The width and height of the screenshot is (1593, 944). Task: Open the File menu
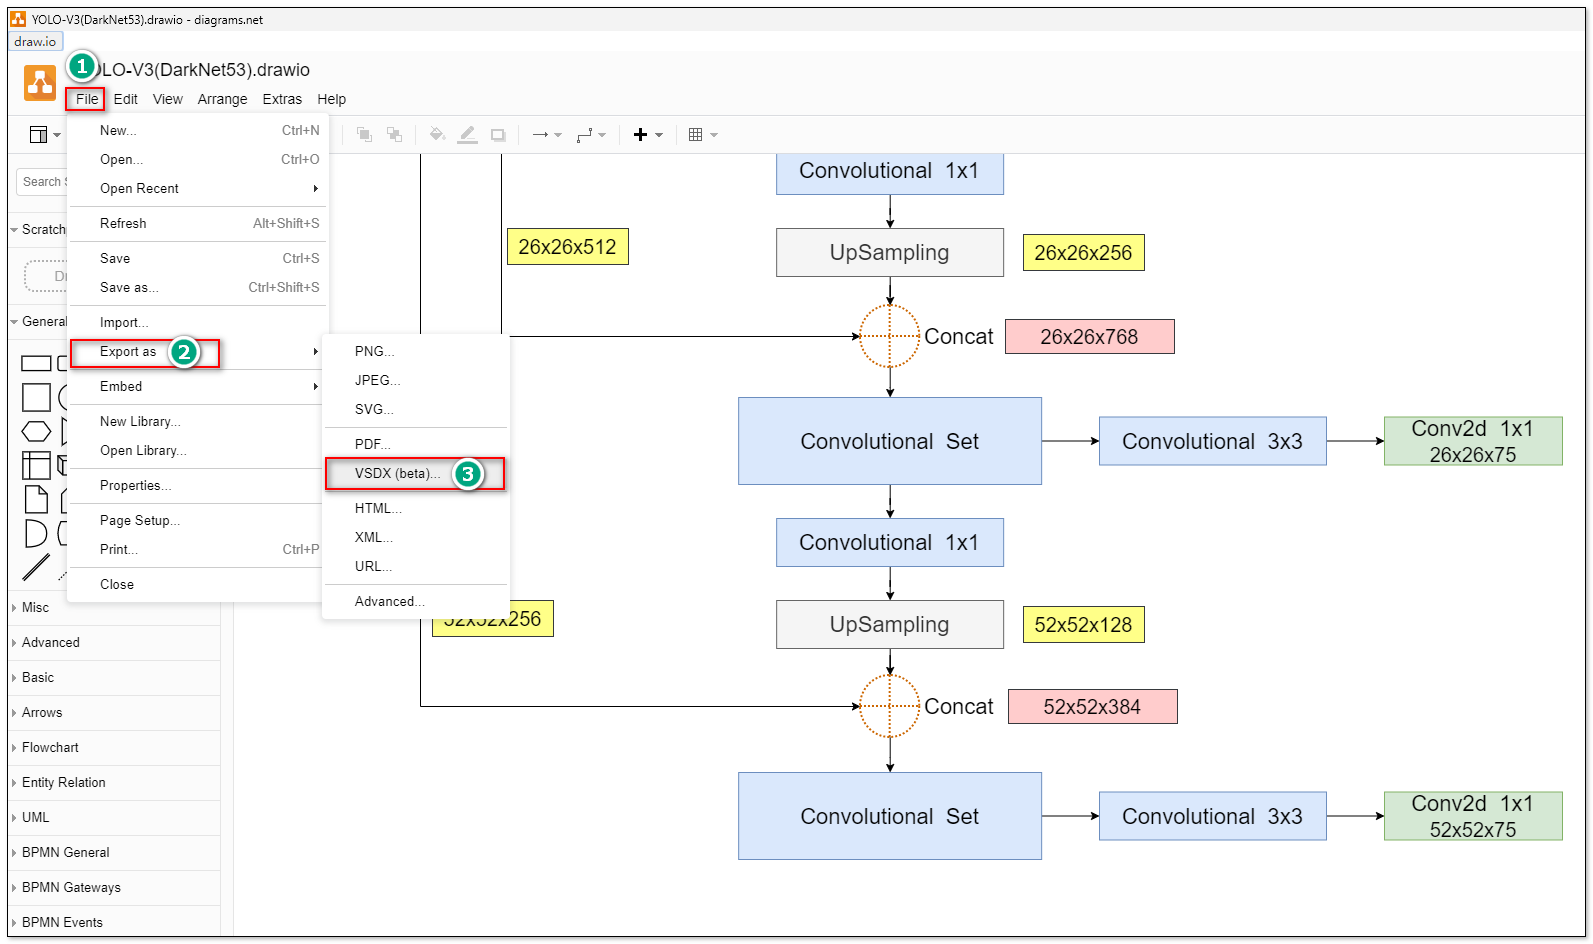[87, 99]
